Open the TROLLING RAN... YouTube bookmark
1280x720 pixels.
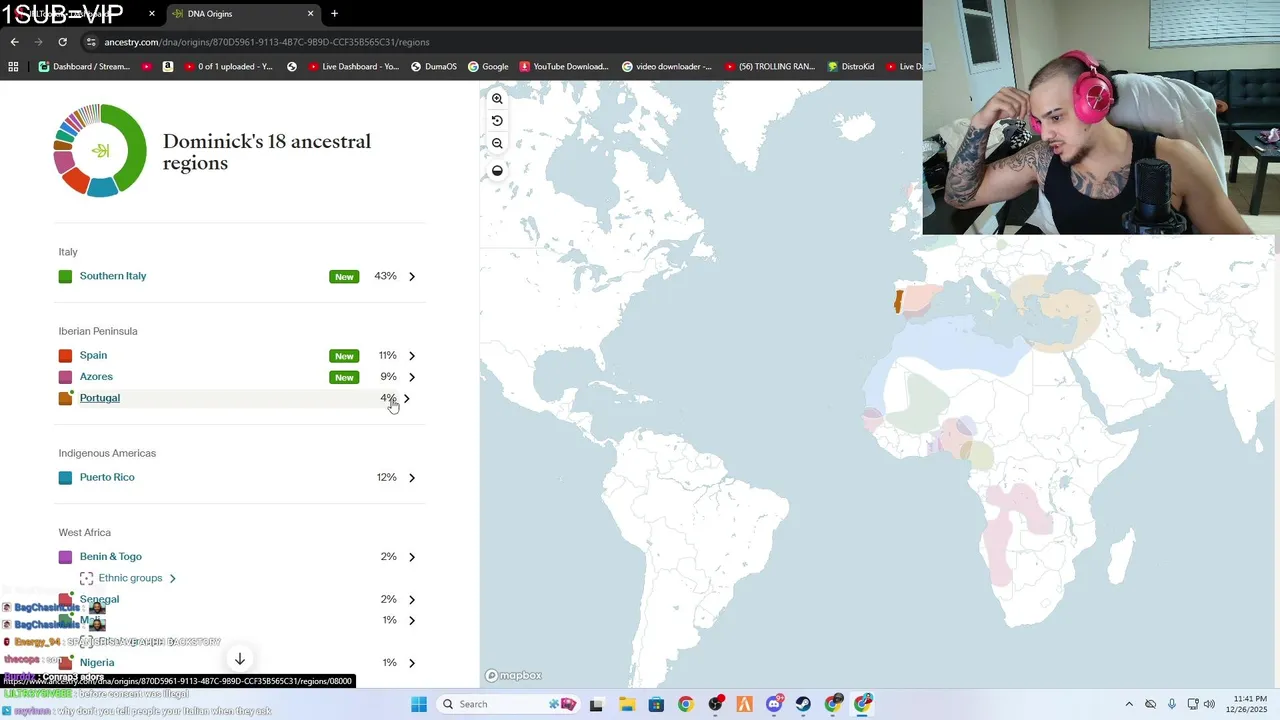point(769,67)
